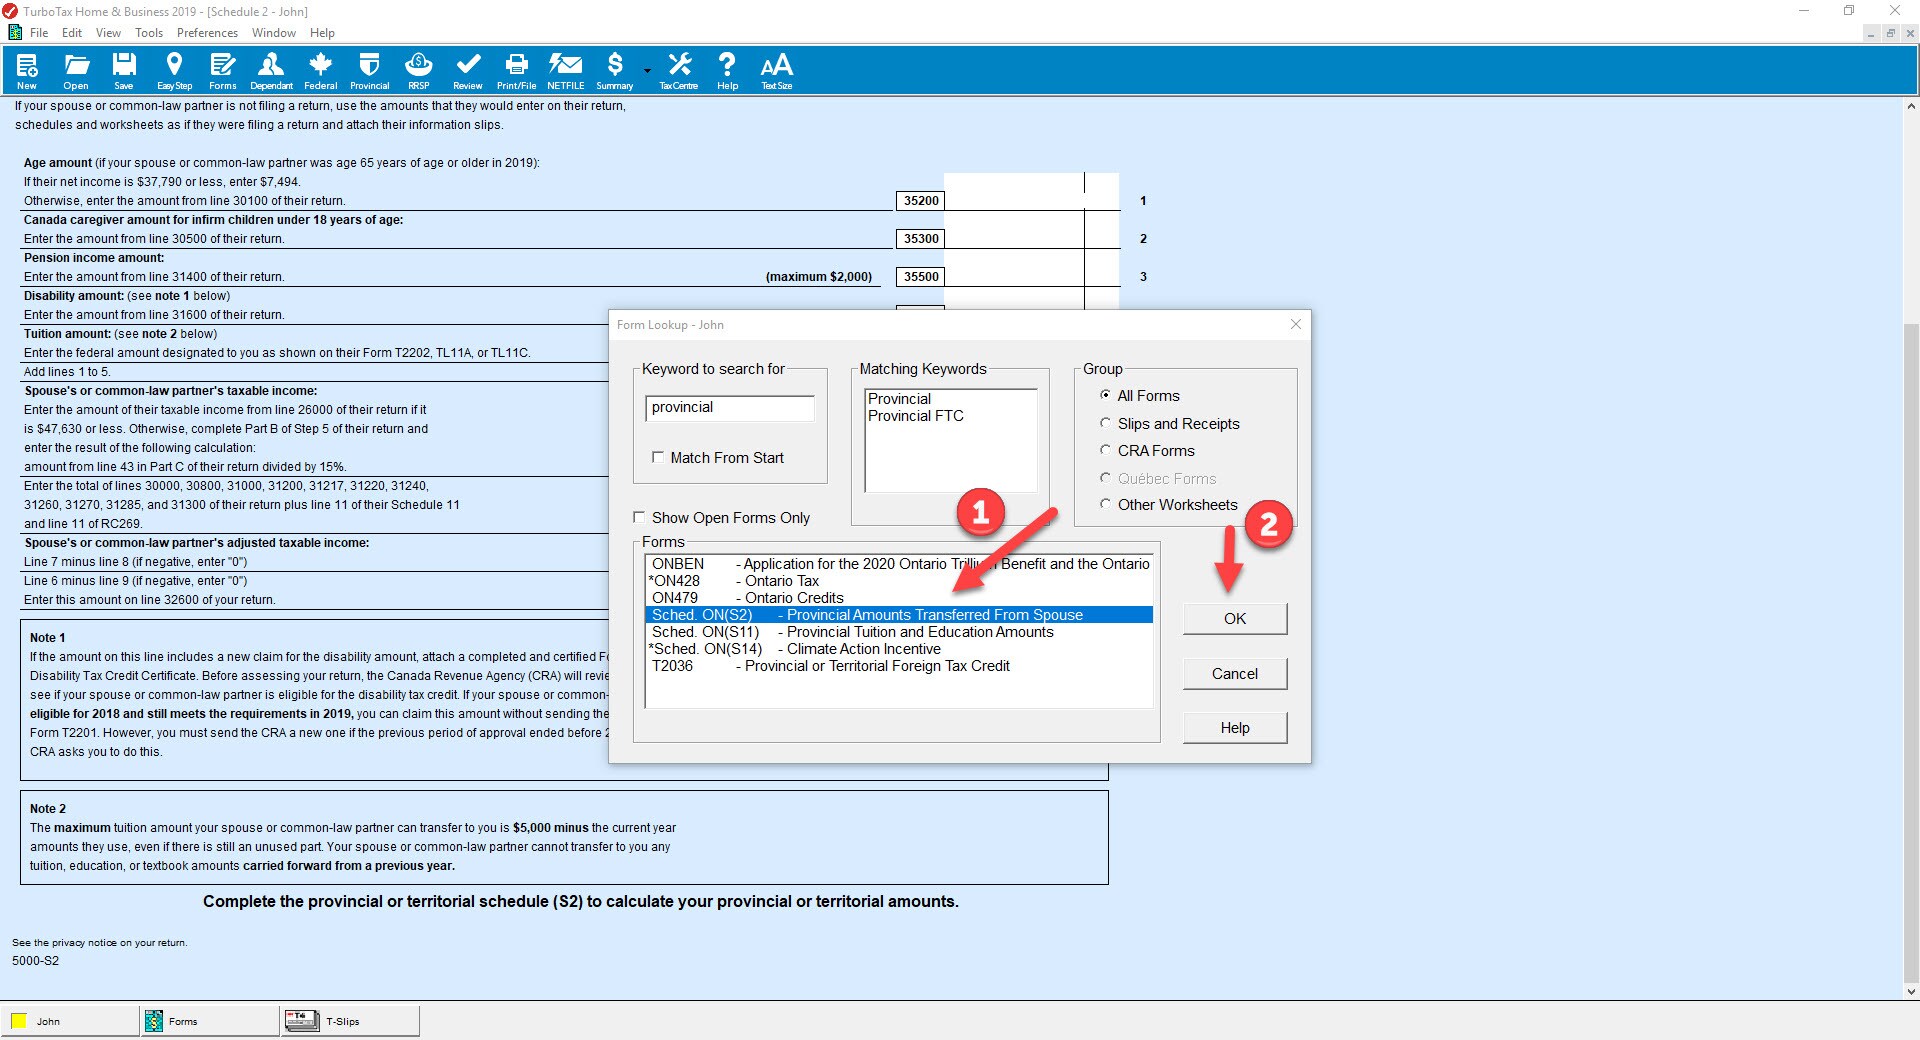Open the Help menu in menu bar
Viewport: 1920px width, 1040px height.
[x=322, y=33]
